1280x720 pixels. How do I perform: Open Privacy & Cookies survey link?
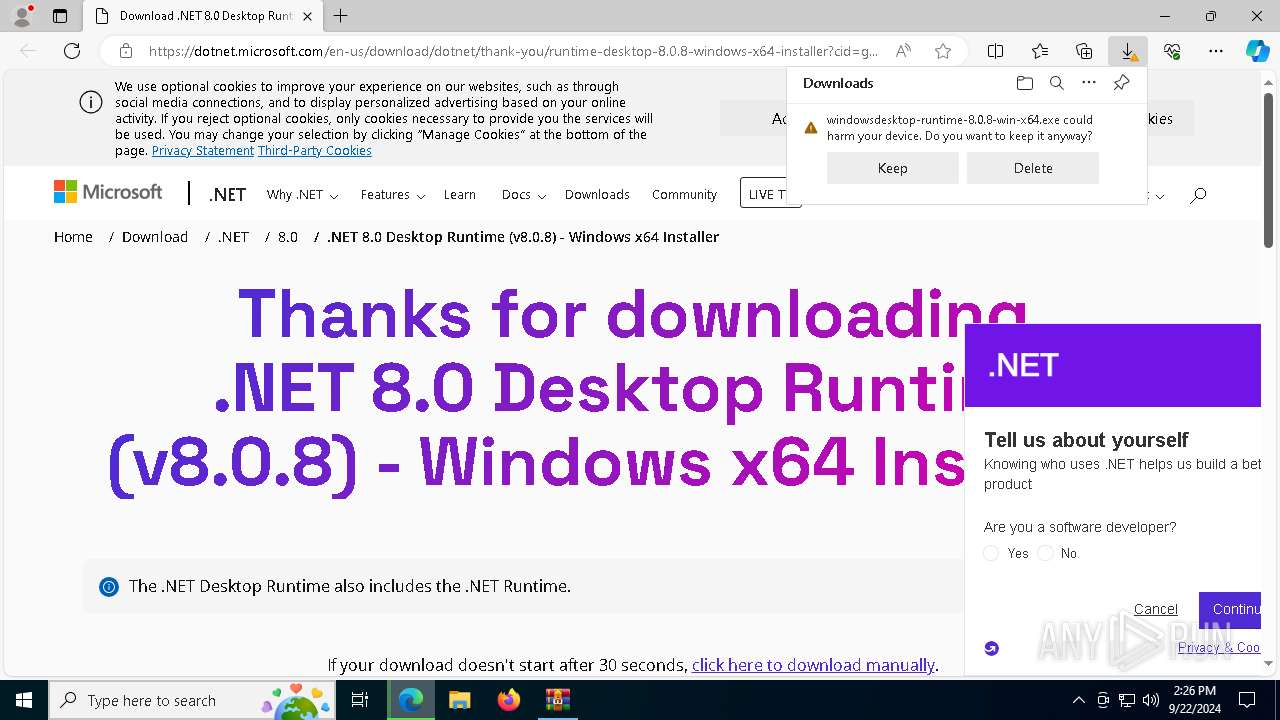click(1219, 647)
